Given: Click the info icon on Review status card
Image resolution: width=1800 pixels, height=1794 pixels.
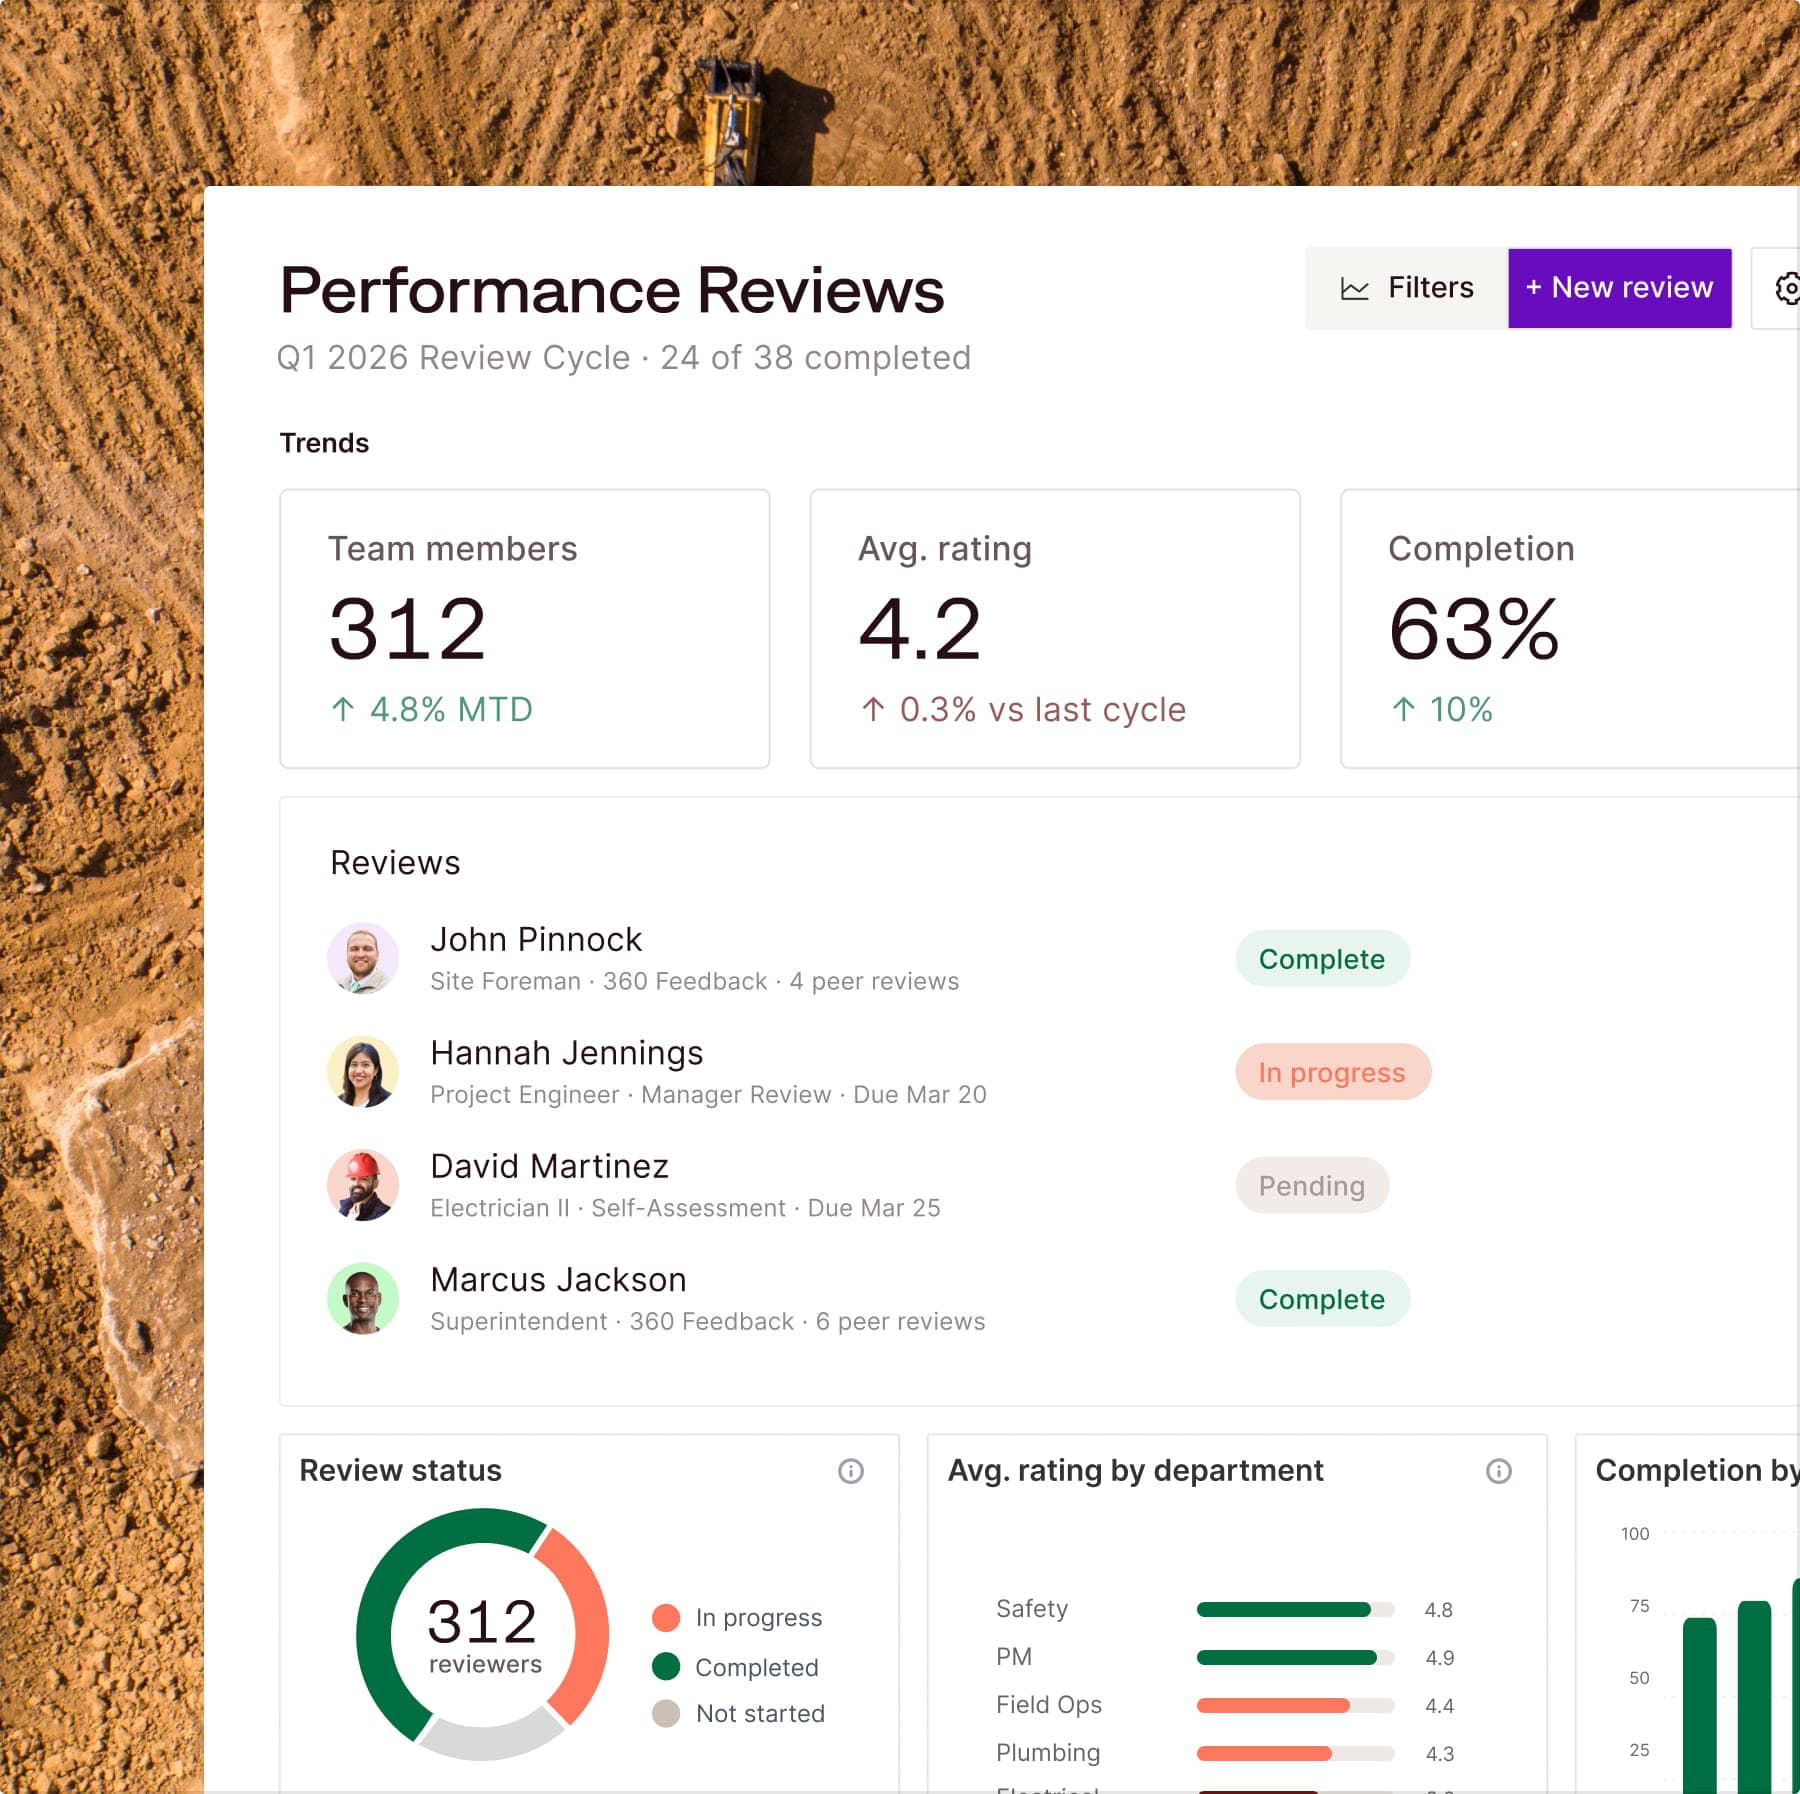Looking at the screenshot, I should (851, 1472).
